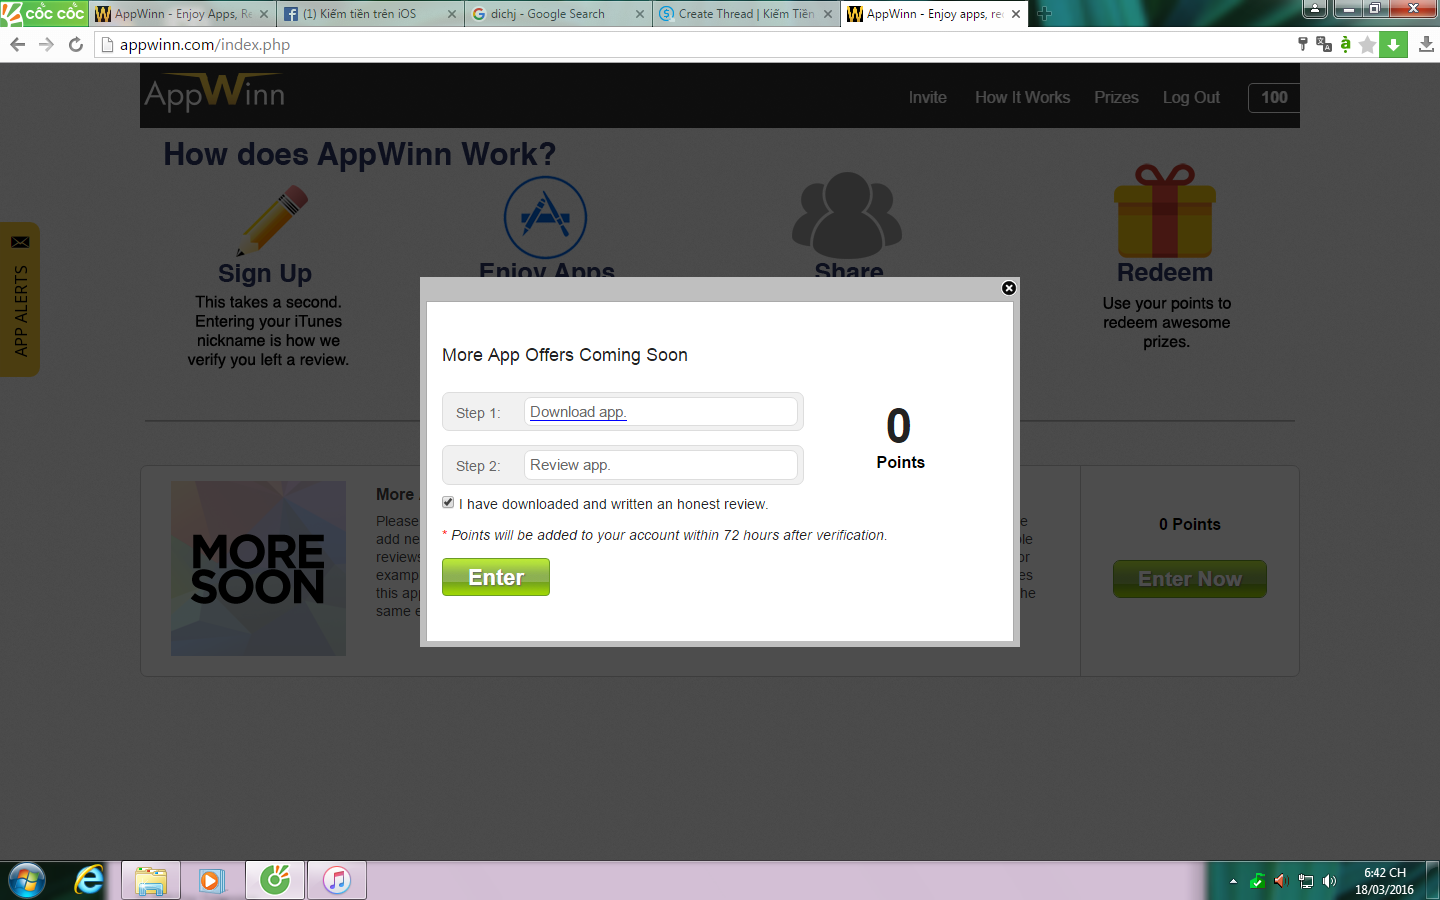Close the active AppWinn tab

(x=1016, y=14)
